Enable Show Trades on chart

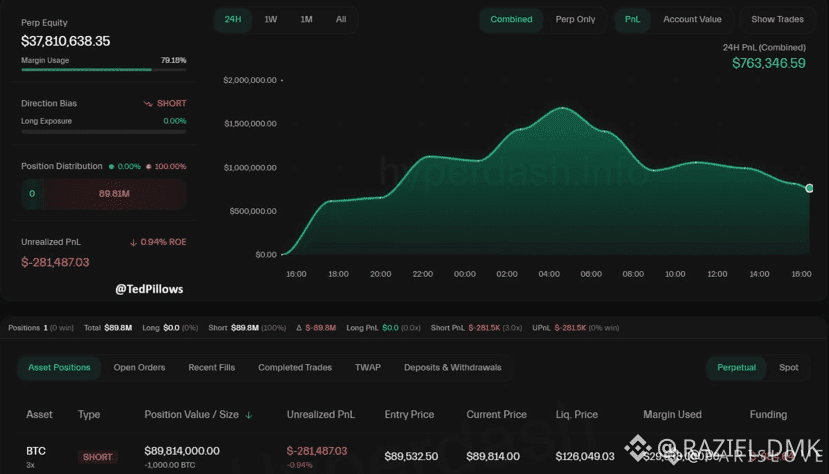pyautogui.click(x=777, y=20)
